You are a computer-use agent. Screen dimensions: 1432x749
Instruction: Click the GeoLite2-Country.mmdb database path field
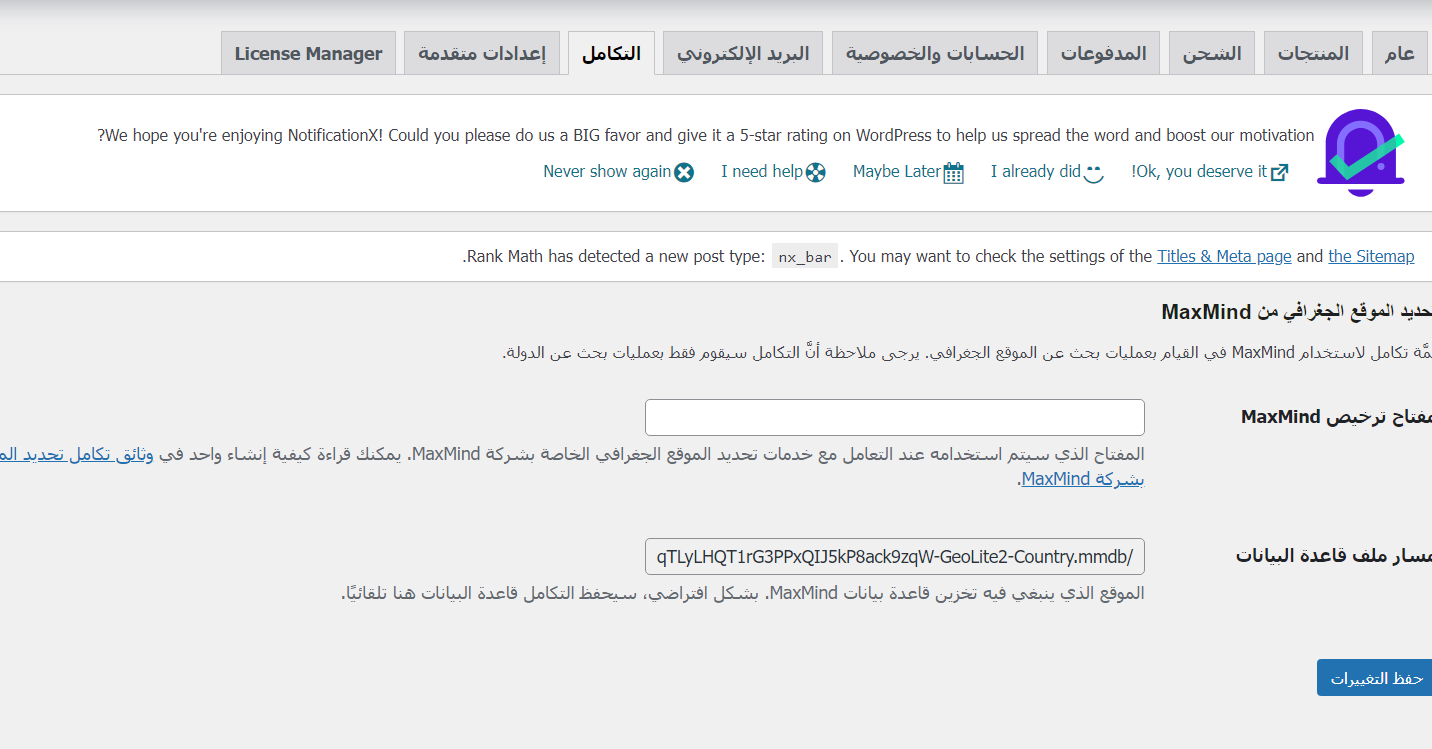[x=895, y=556]
